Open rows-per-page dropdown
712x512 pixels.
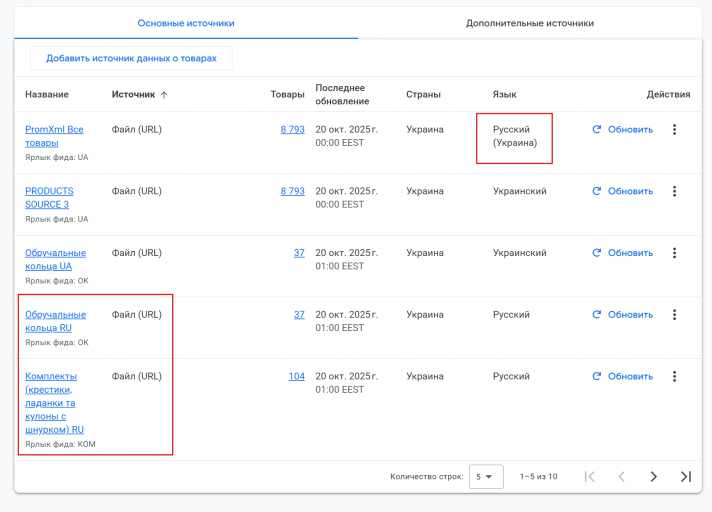tap(486, 477)
